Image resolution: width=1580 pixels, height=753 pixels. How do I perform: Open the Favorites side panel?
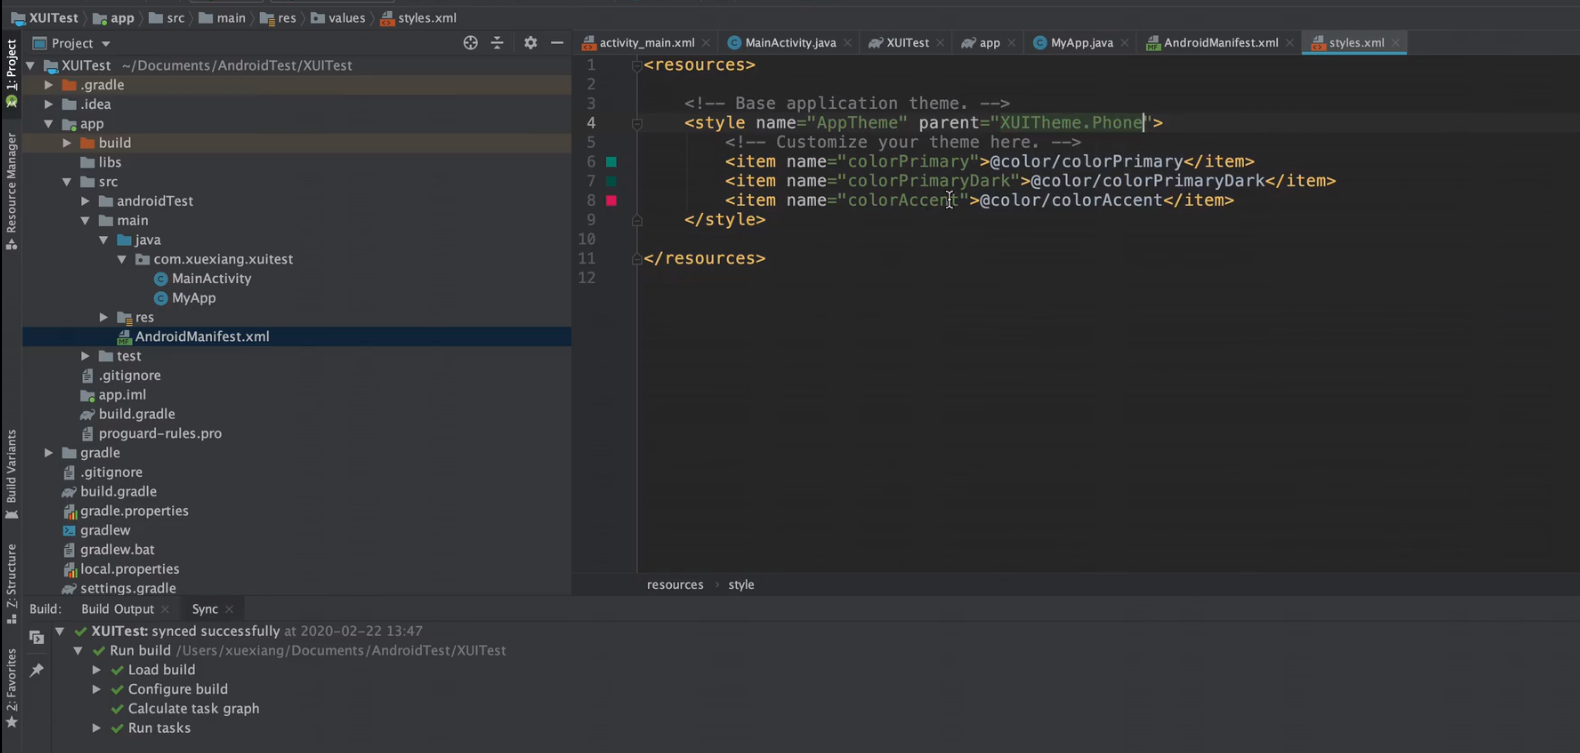tap(11, 688)
